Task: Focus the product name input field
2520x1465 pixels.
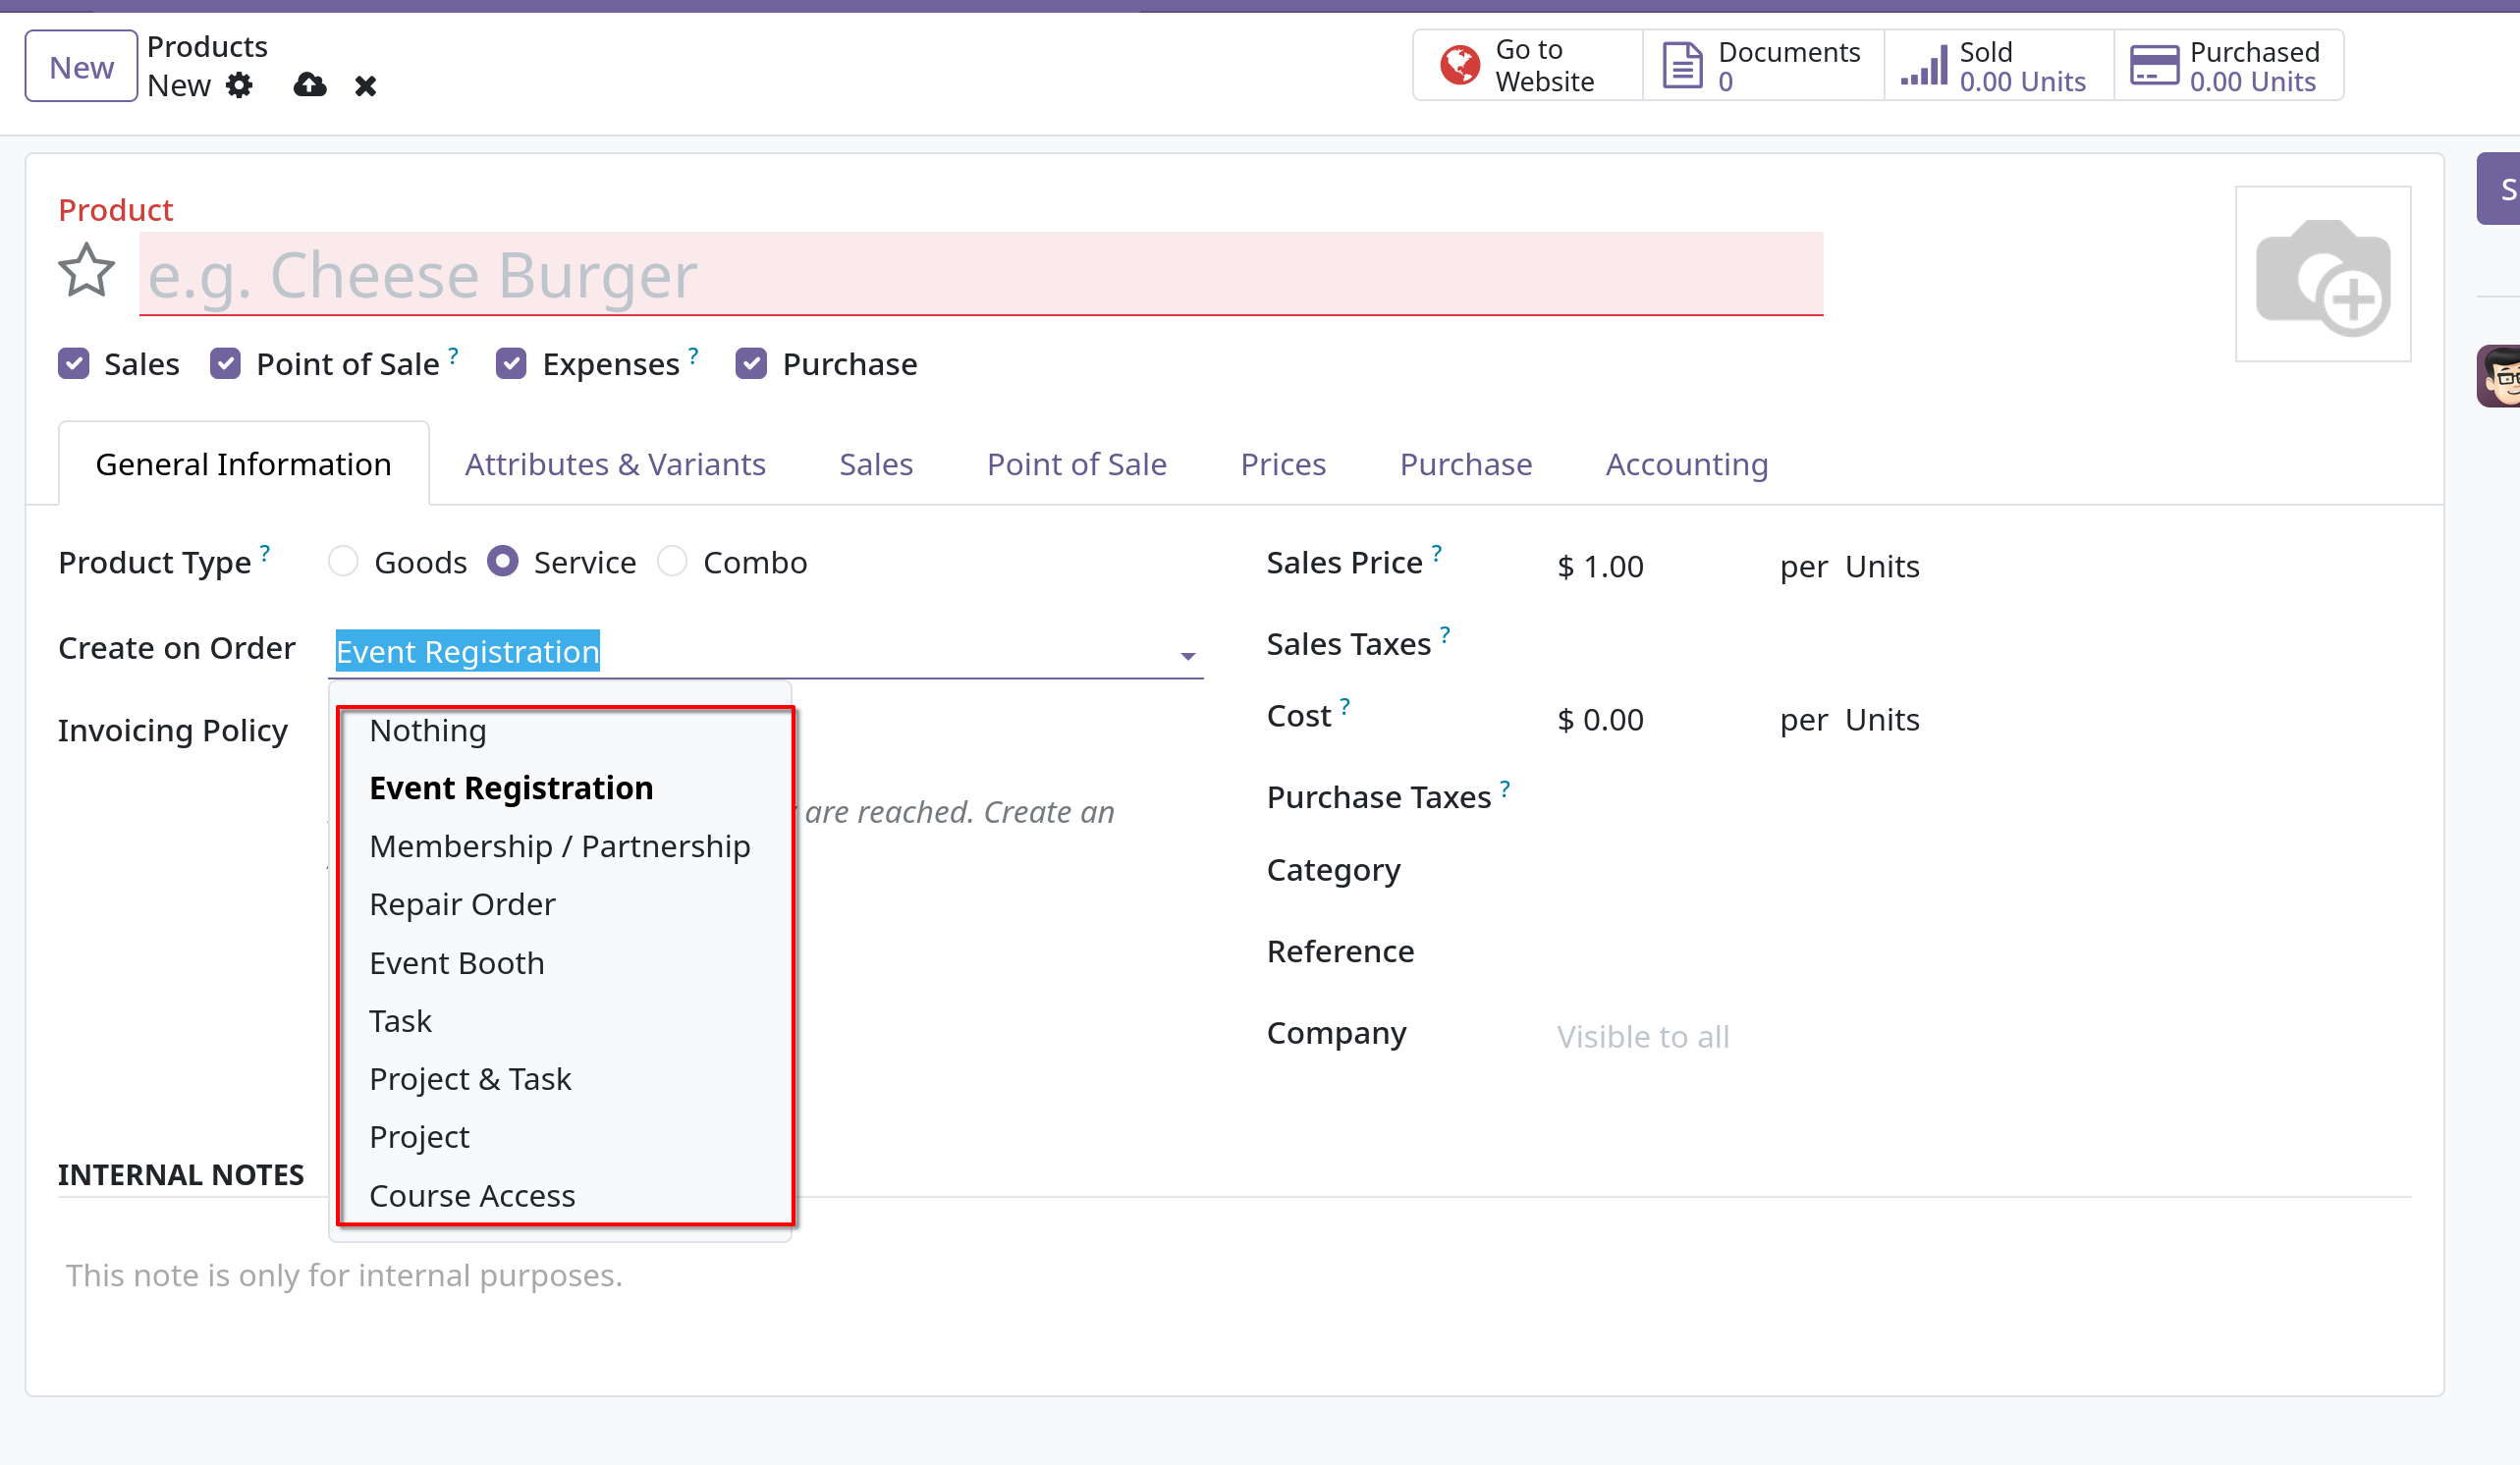Action: pos(981,274)
